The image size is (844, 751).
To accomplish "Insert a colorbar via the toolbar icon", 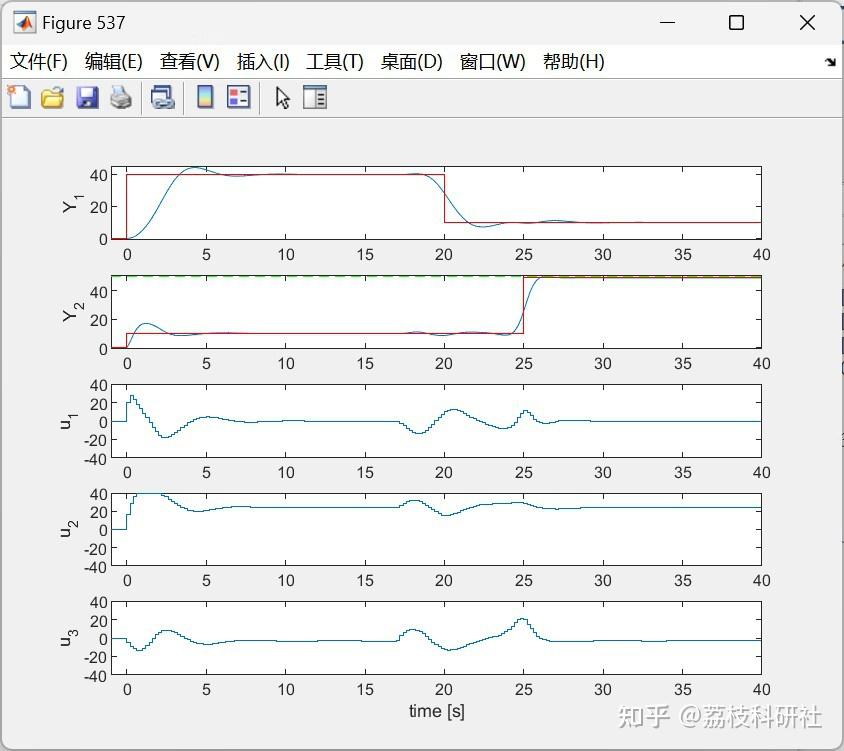I will point(205,97).
